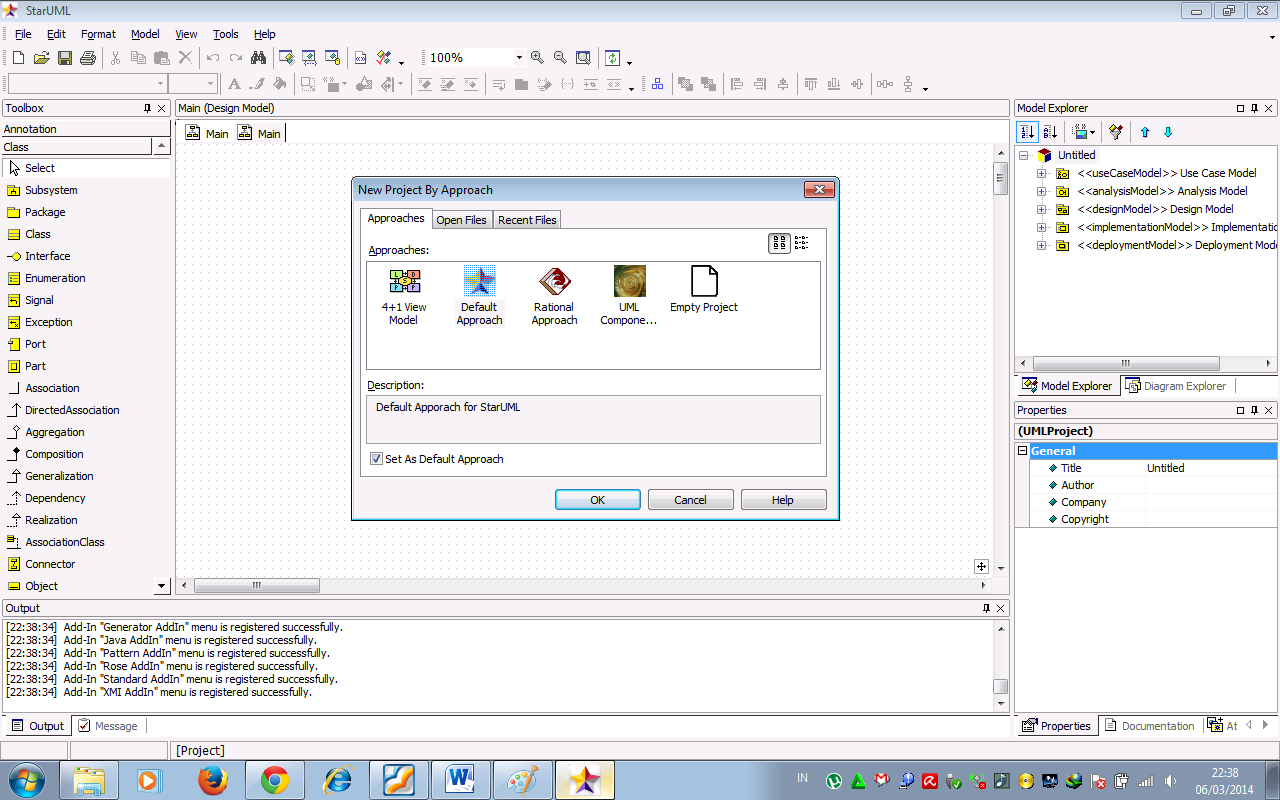This screenshot has height=800, width=1280.
Task: Click the Open file folder icon
Action: tap(41, 58)
